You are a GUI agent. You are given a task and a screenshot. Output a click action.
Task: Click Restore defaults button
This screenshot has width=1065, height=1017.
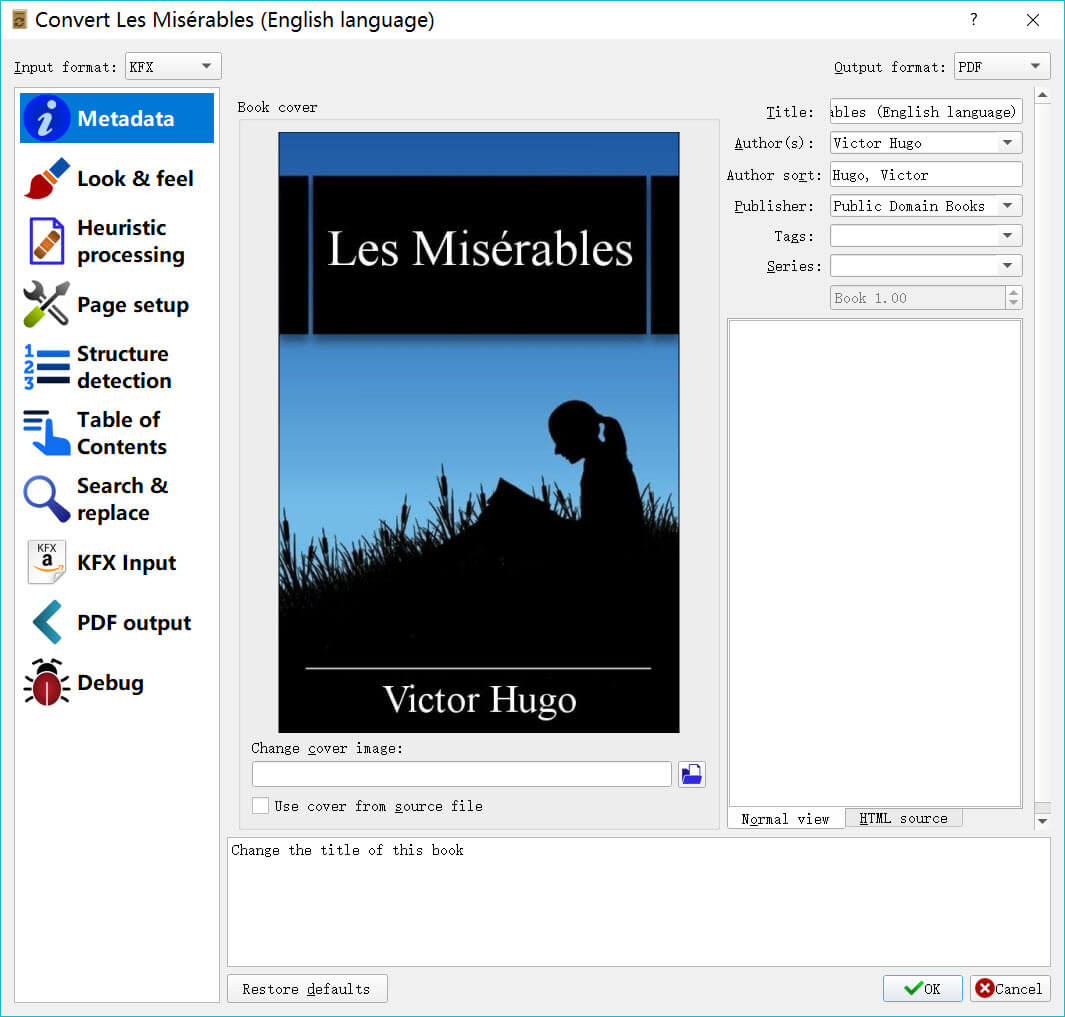click(307, 988)
